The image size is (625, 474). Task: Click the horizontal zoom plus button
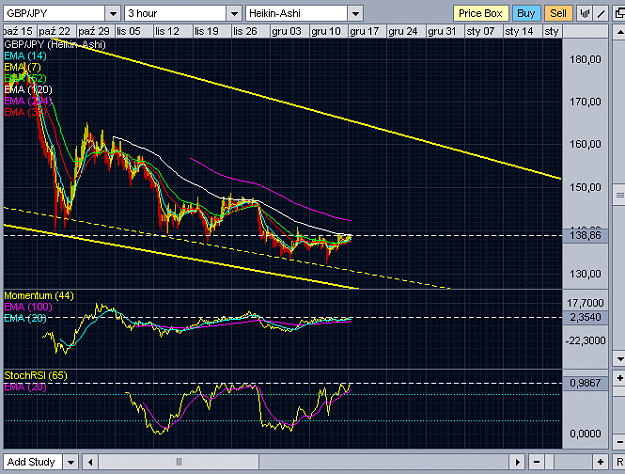(x=600, y=462)
